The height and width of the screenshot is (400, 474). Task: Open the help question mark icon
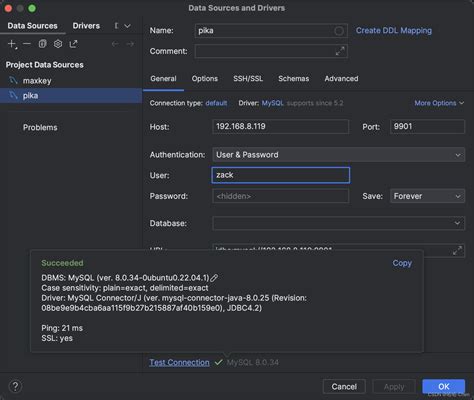(x=15, y=387)
